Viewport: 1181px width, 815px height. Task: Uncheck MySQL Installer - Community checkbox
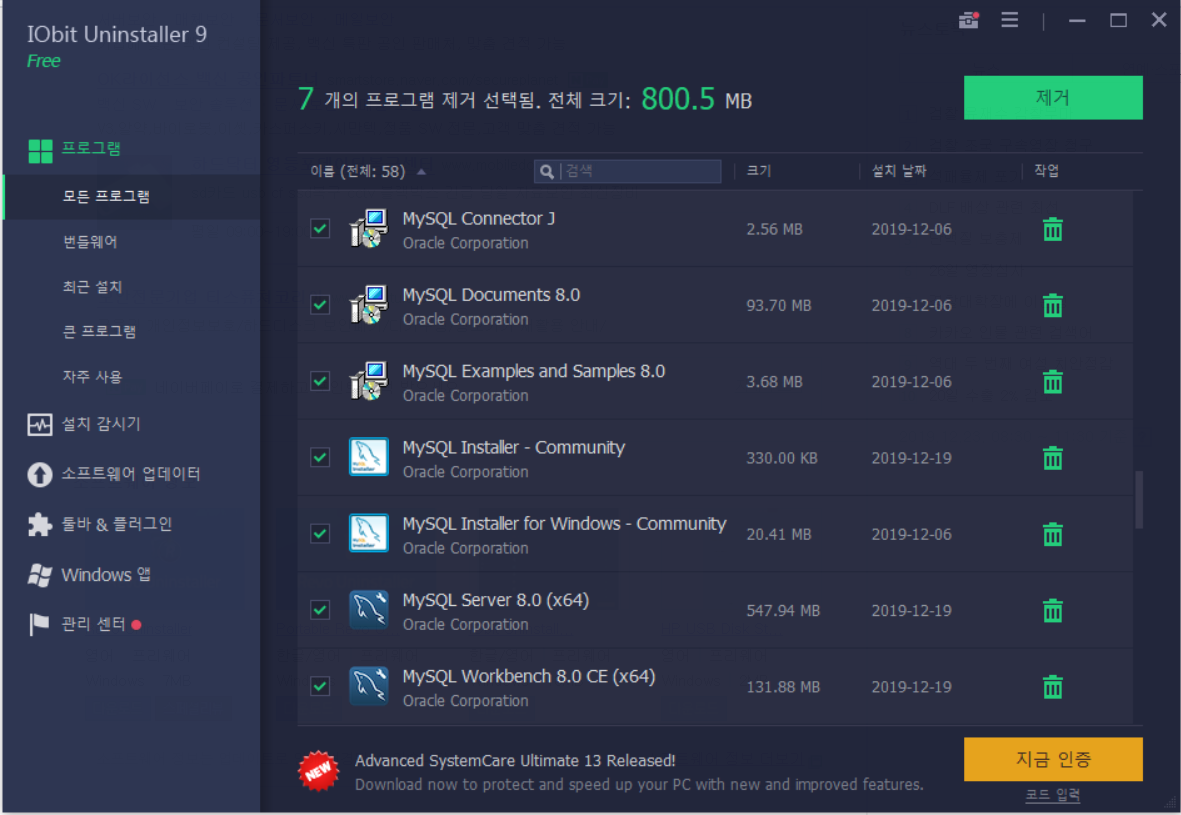(x=320, y=457)
